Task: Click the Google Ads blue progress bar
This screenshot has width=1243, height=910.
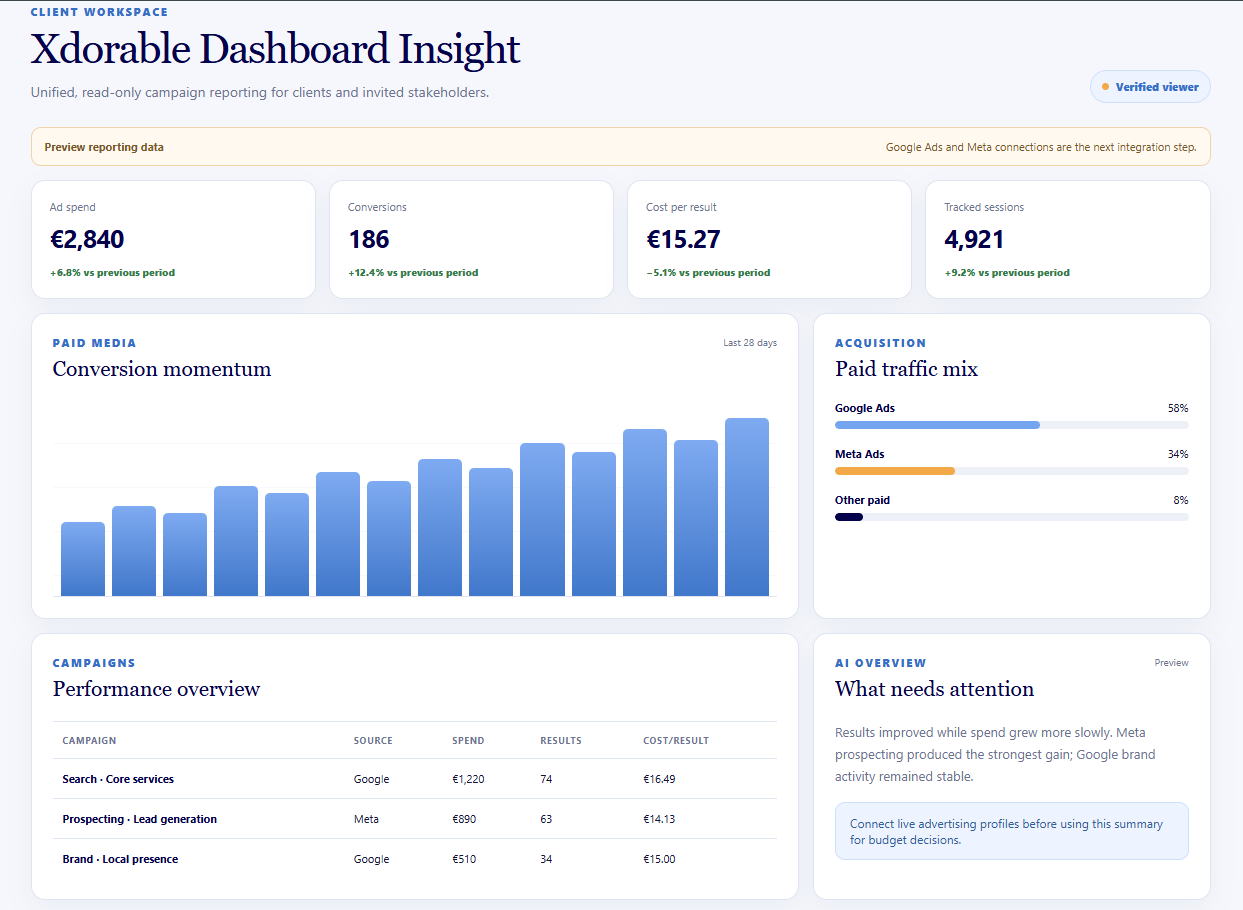Action: click(x=937, y=425)
